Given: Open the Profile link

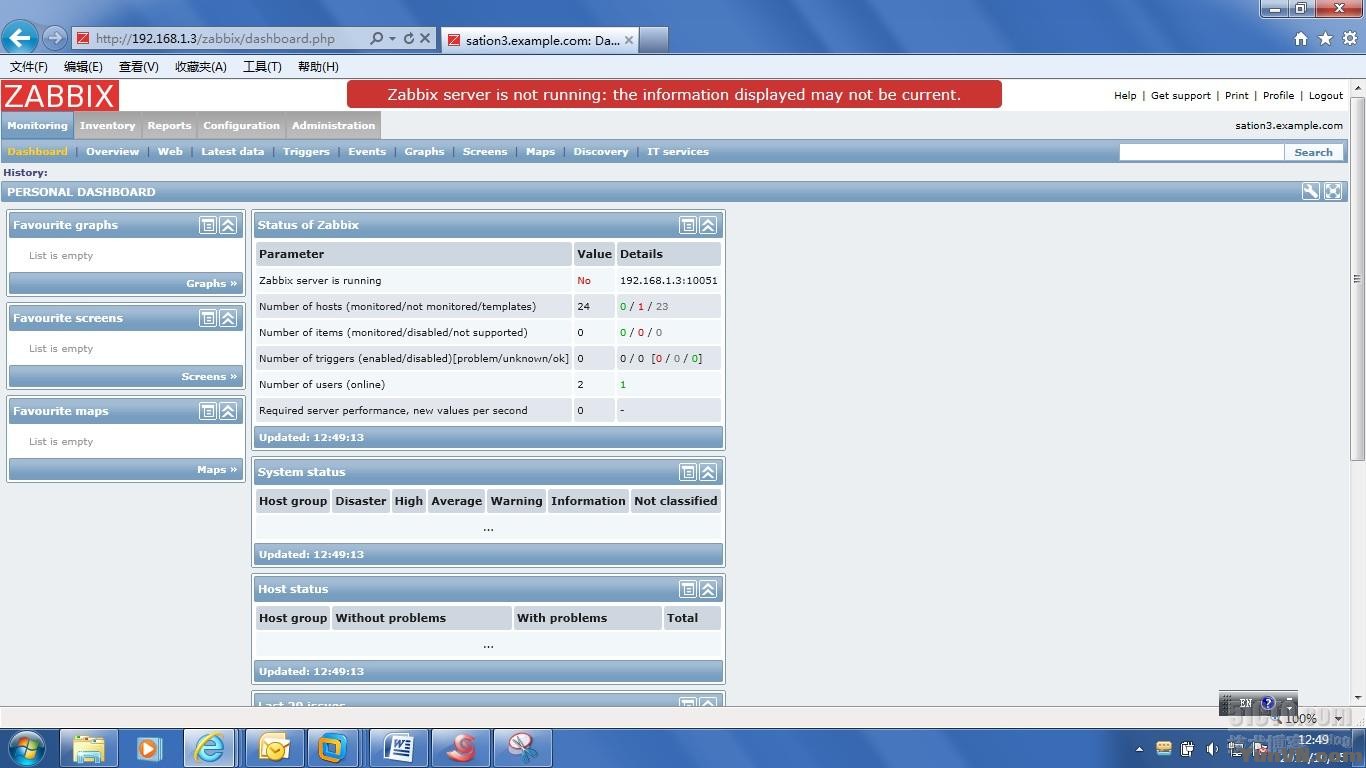Looking at the screenshot, I should click(1278, 96).
